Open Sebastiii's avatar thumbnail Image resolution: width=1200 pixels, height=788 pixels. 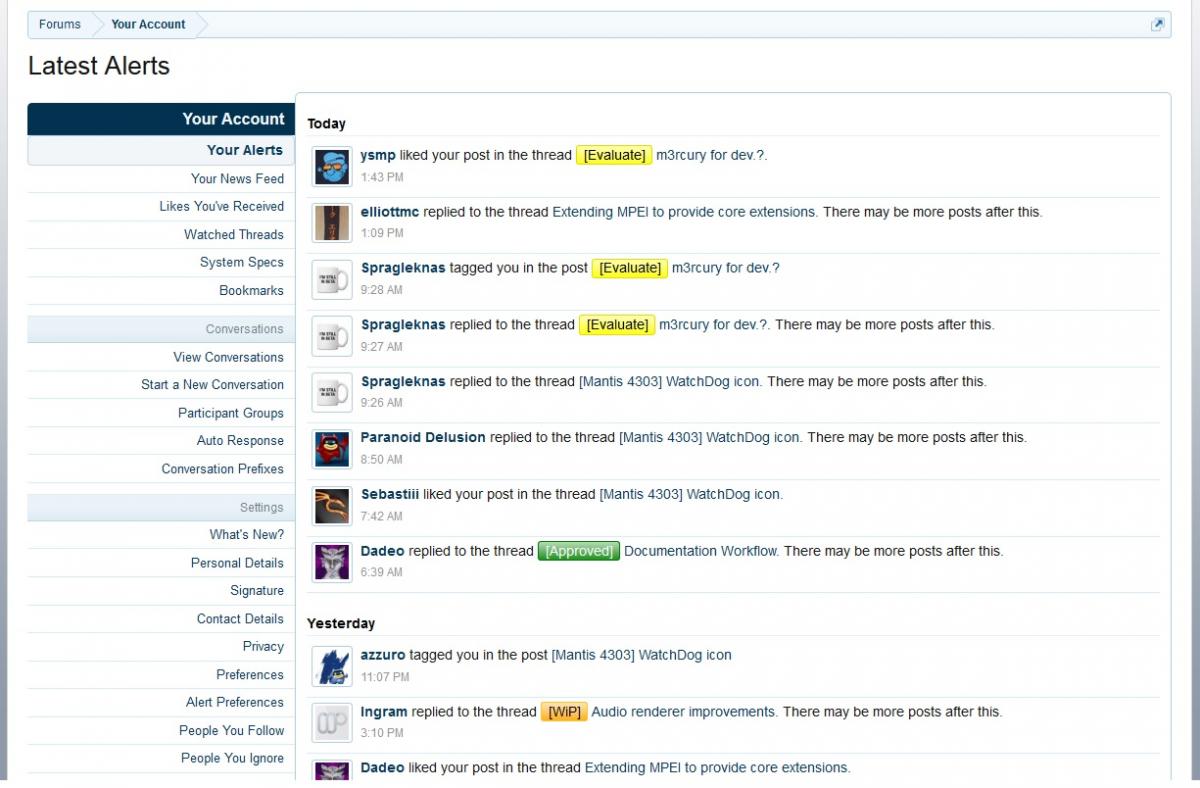pos(332,506)
